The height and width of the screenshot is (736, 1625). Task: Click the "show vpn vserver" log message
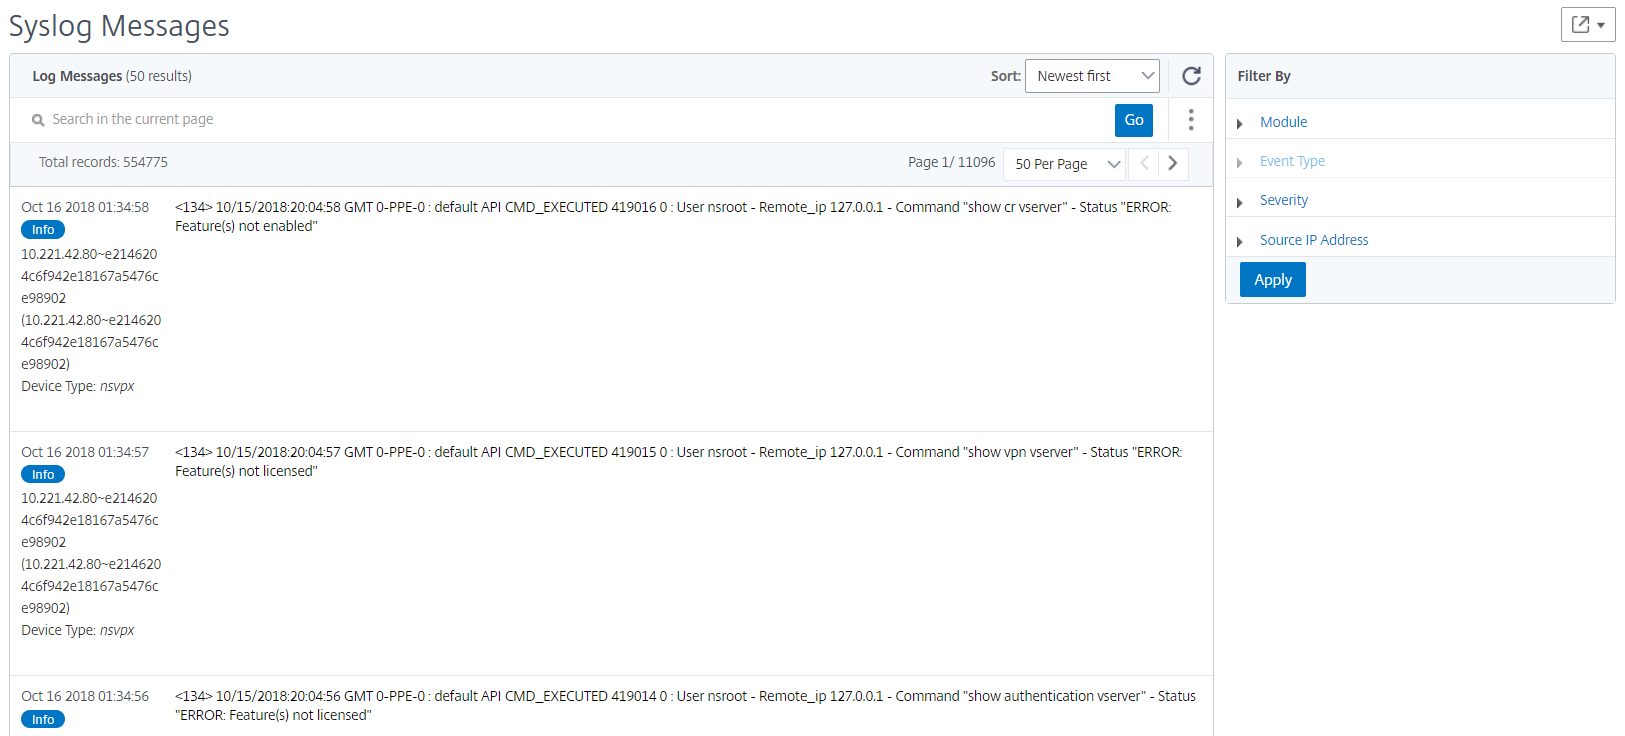coord(678,461)
